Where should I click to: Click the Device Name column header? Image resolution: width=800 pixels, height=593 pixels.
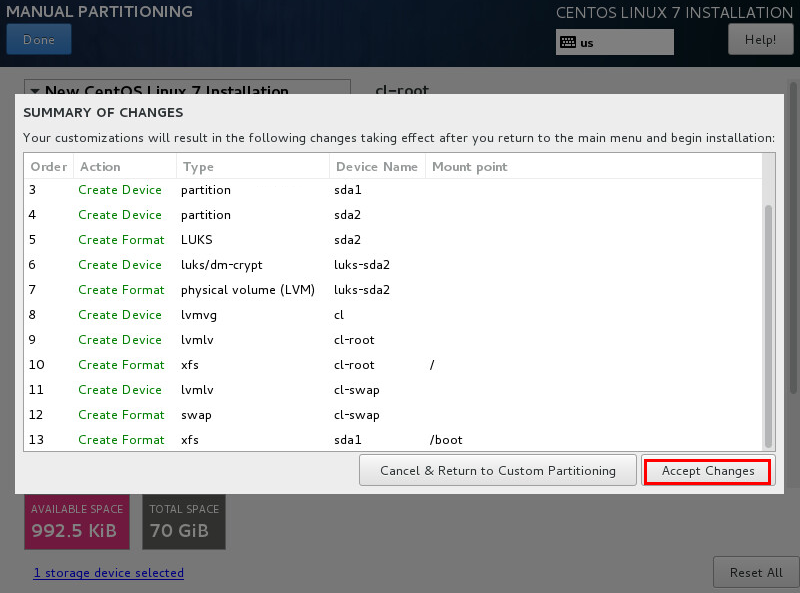(376, 167)
